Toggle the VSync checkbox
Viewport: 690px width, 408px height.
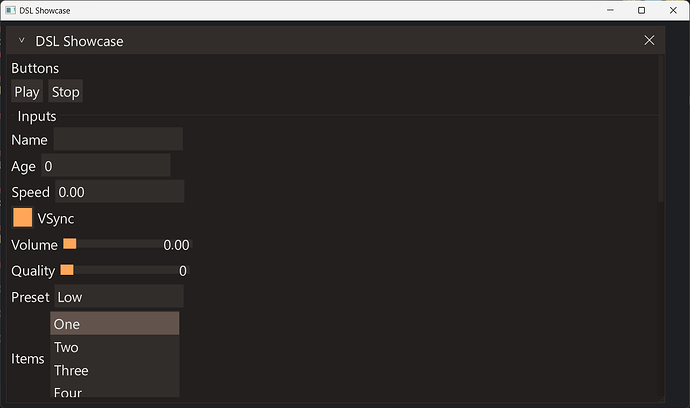22,217
